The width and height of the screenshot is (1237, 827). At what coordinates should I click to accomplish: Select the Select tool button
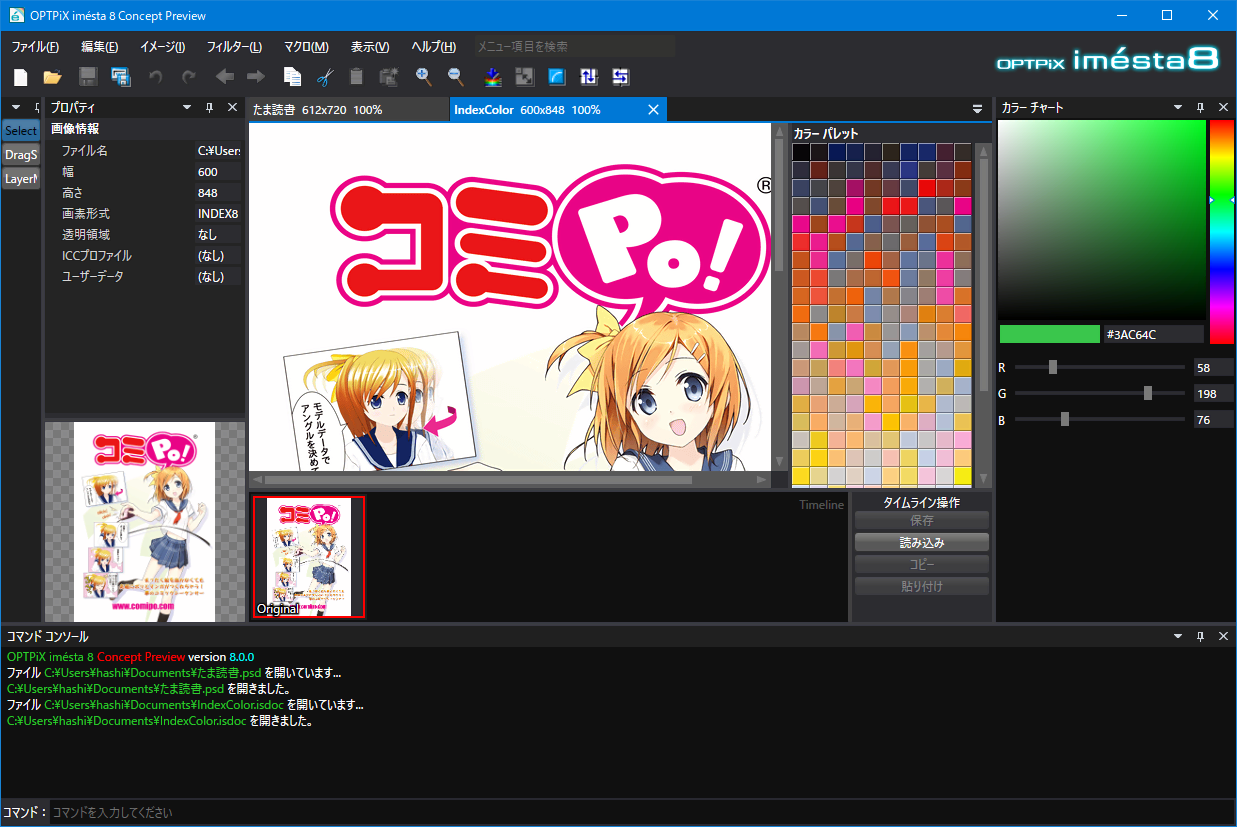(21, 131)
